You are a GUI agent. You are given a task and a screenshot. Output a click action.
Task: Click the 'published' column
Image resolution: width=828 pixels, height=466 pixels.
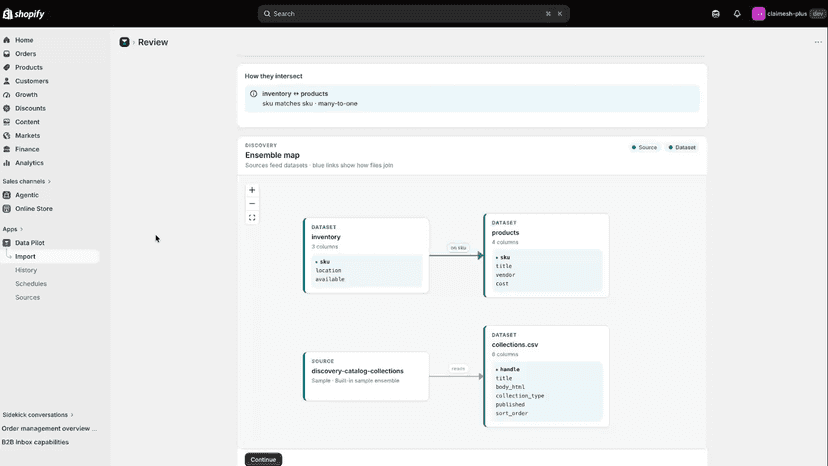click(510, 405)
